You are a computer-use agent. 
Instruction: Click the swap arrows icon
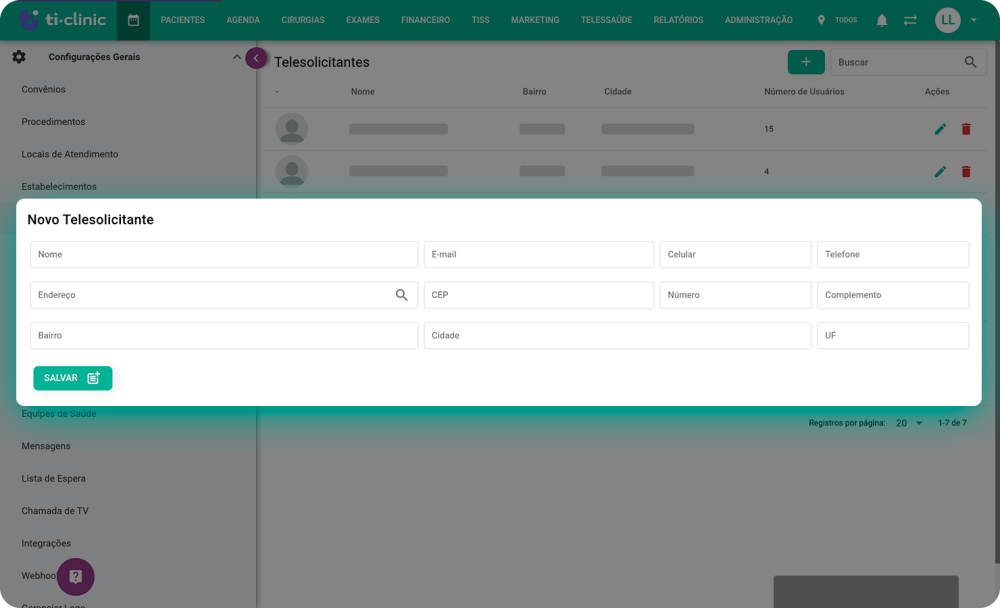pos(910,20)
